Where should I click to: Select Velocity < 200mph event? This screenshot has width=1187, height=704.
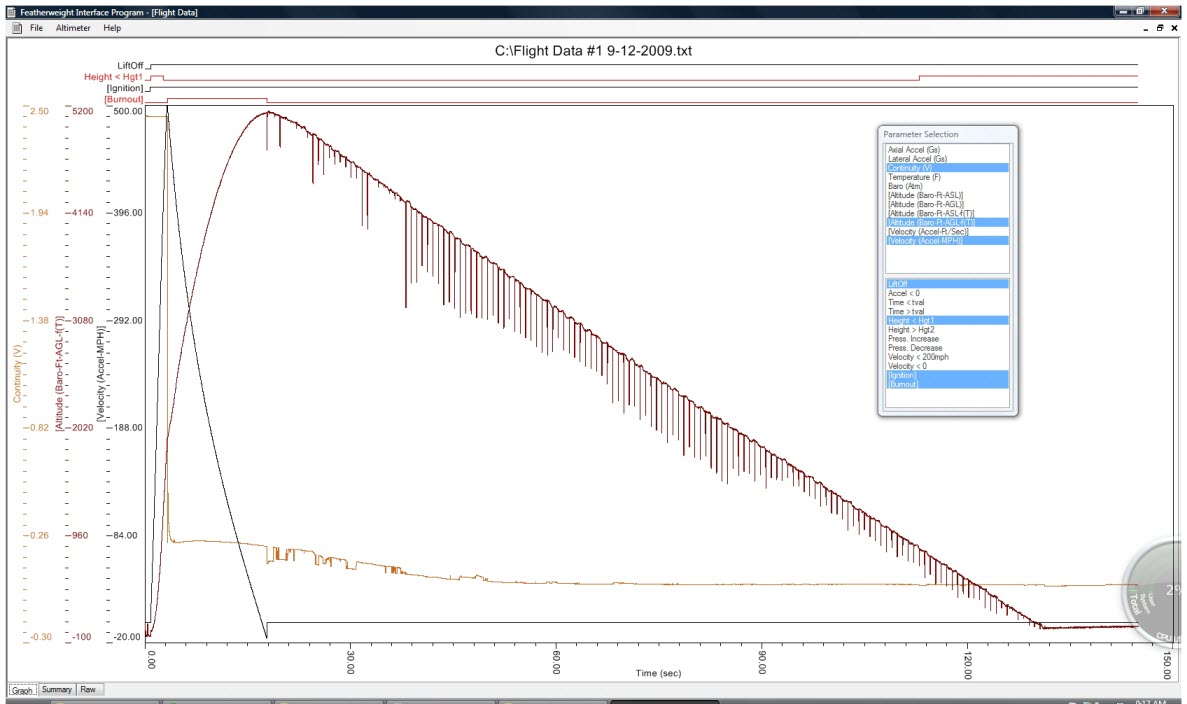click(x=947, y=357)
